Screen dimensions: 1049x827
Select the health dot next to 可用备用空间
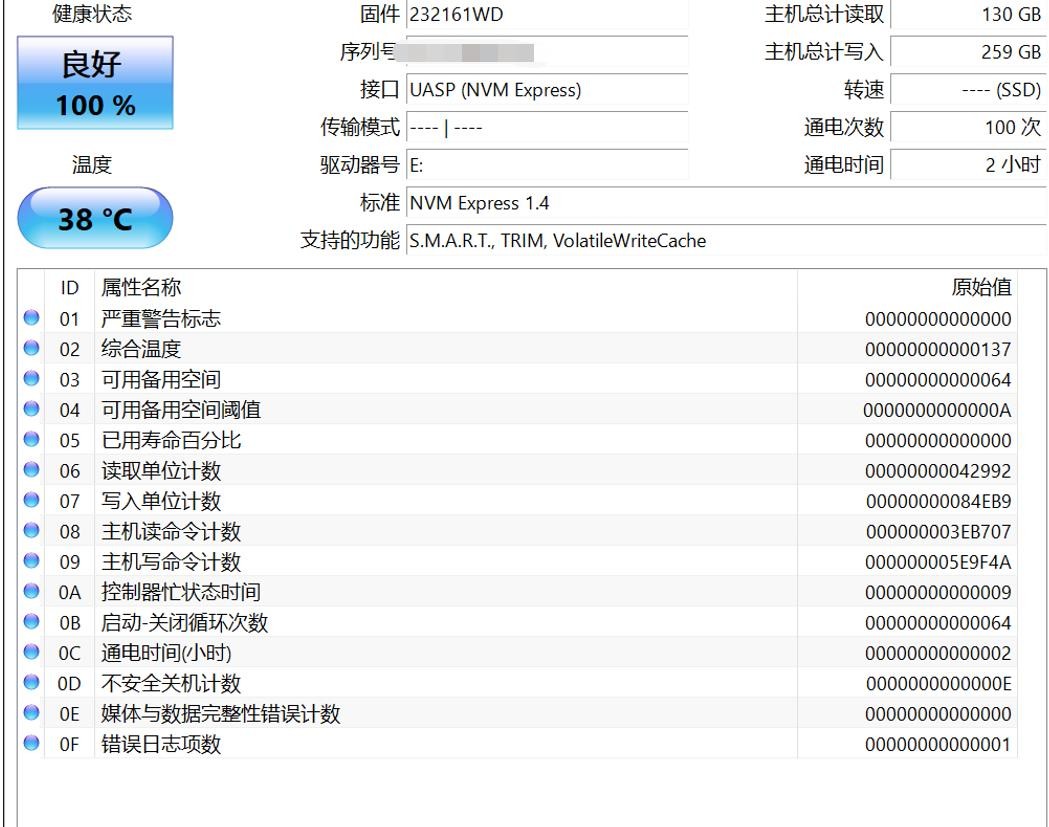coord(30,379)
